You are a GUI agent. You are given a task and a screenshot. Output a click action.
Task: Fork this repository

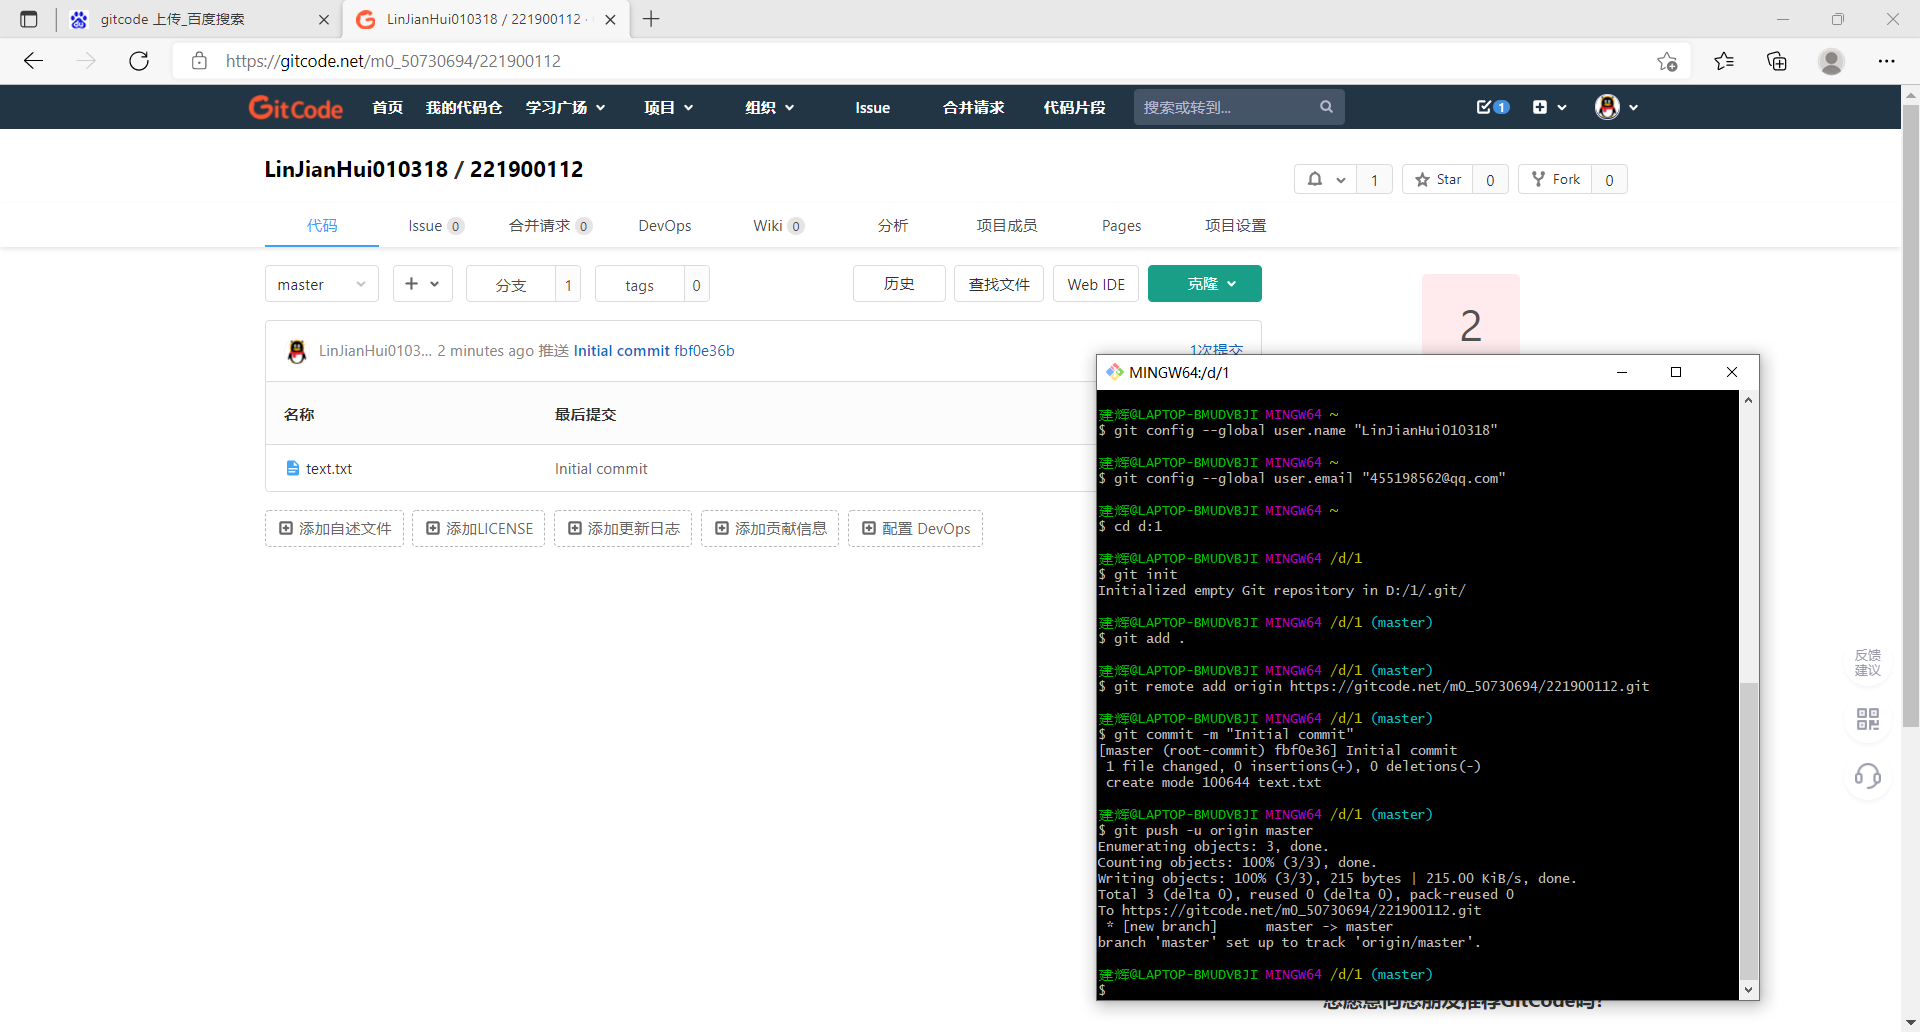pyautogui.click(x=1555, y=179)
